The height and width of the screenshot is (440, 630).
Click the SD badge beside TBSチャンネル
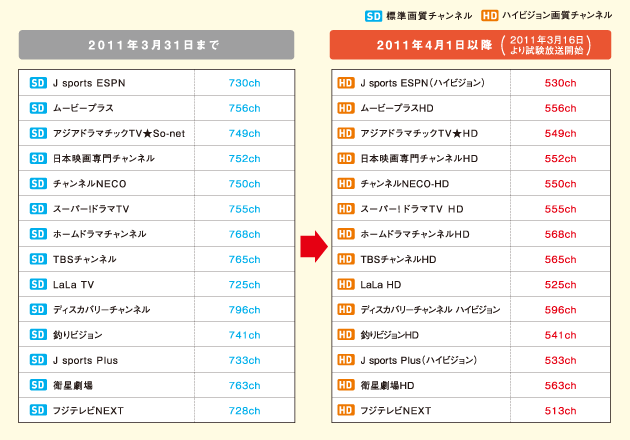coord(38,259)
